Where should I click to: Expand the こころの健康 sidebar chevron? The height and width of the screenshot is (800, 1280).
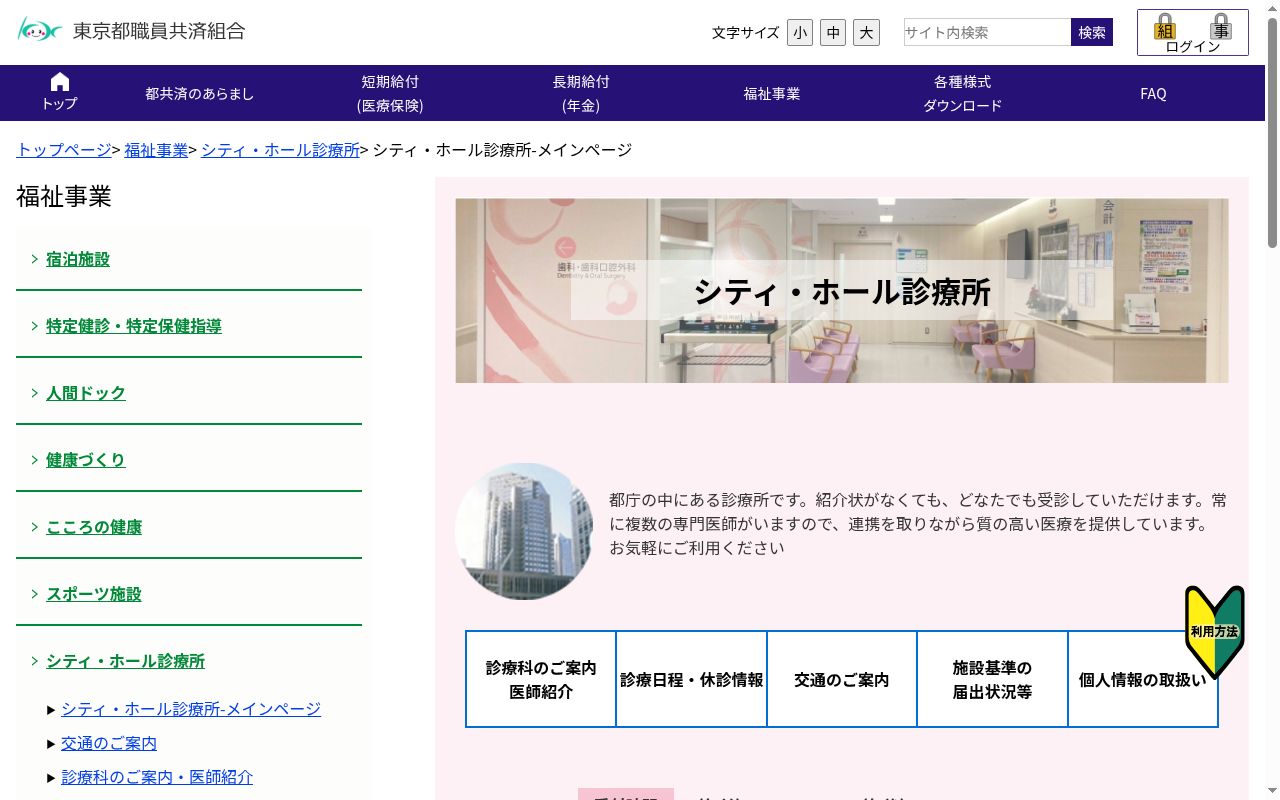point(34,527)
